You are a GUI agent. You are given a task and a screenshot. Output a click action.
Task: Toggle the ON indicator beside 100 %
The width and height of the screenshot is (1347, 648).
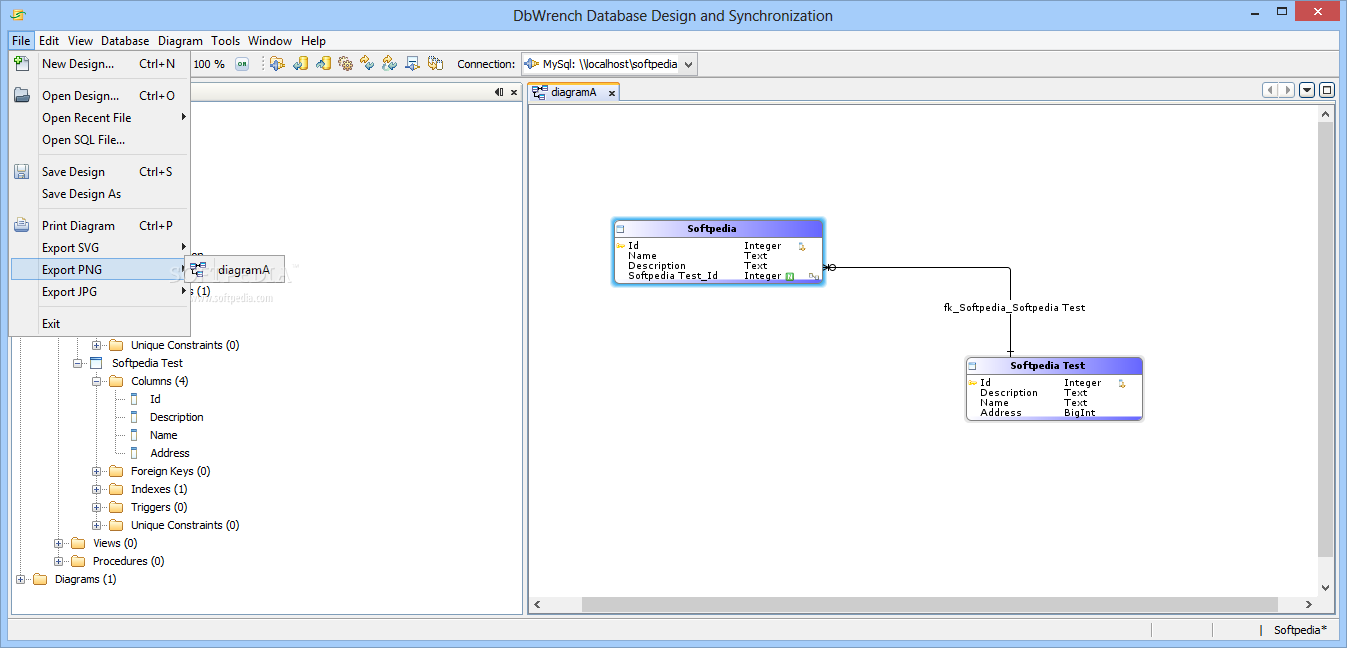point(242,64)
